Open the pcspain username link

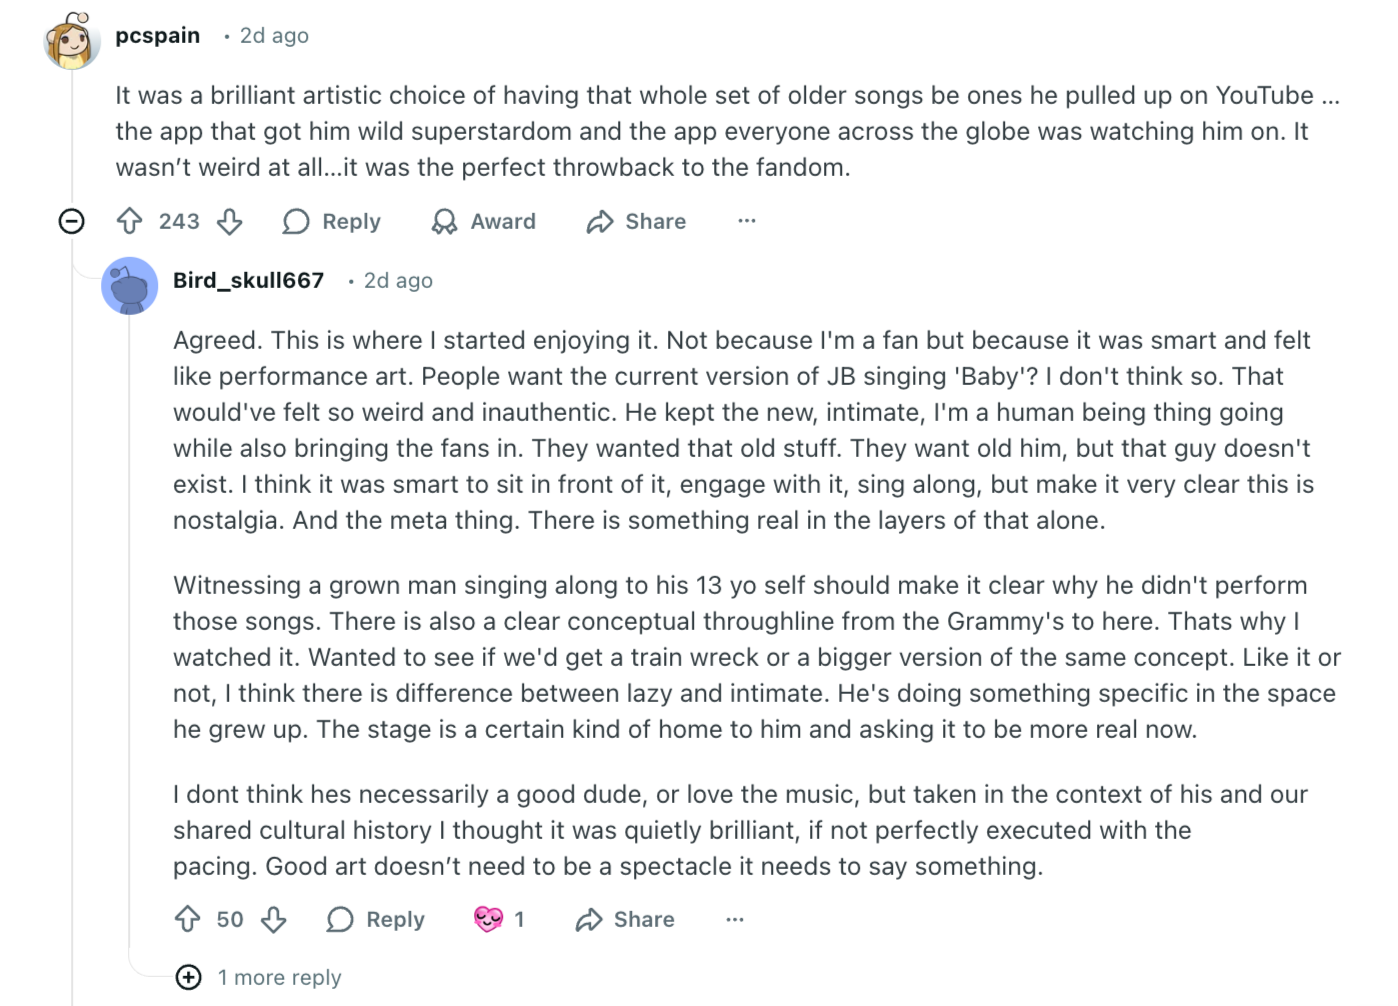(x=157, y=36)
